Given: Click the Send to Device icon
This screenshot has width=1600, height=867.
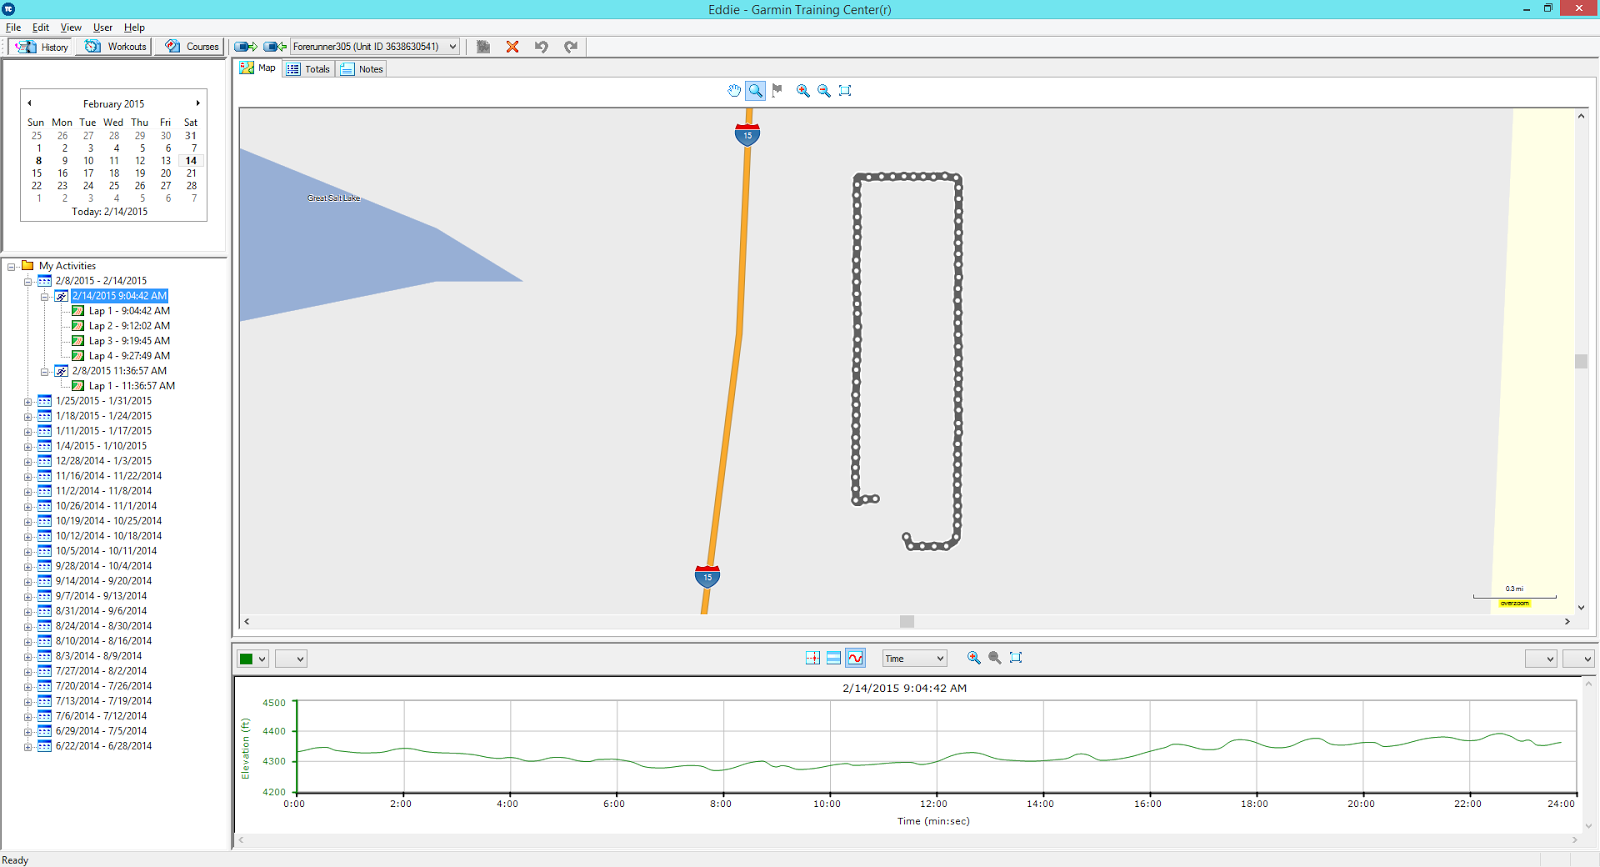Looking at the screenshot, I should click(246, 47).
